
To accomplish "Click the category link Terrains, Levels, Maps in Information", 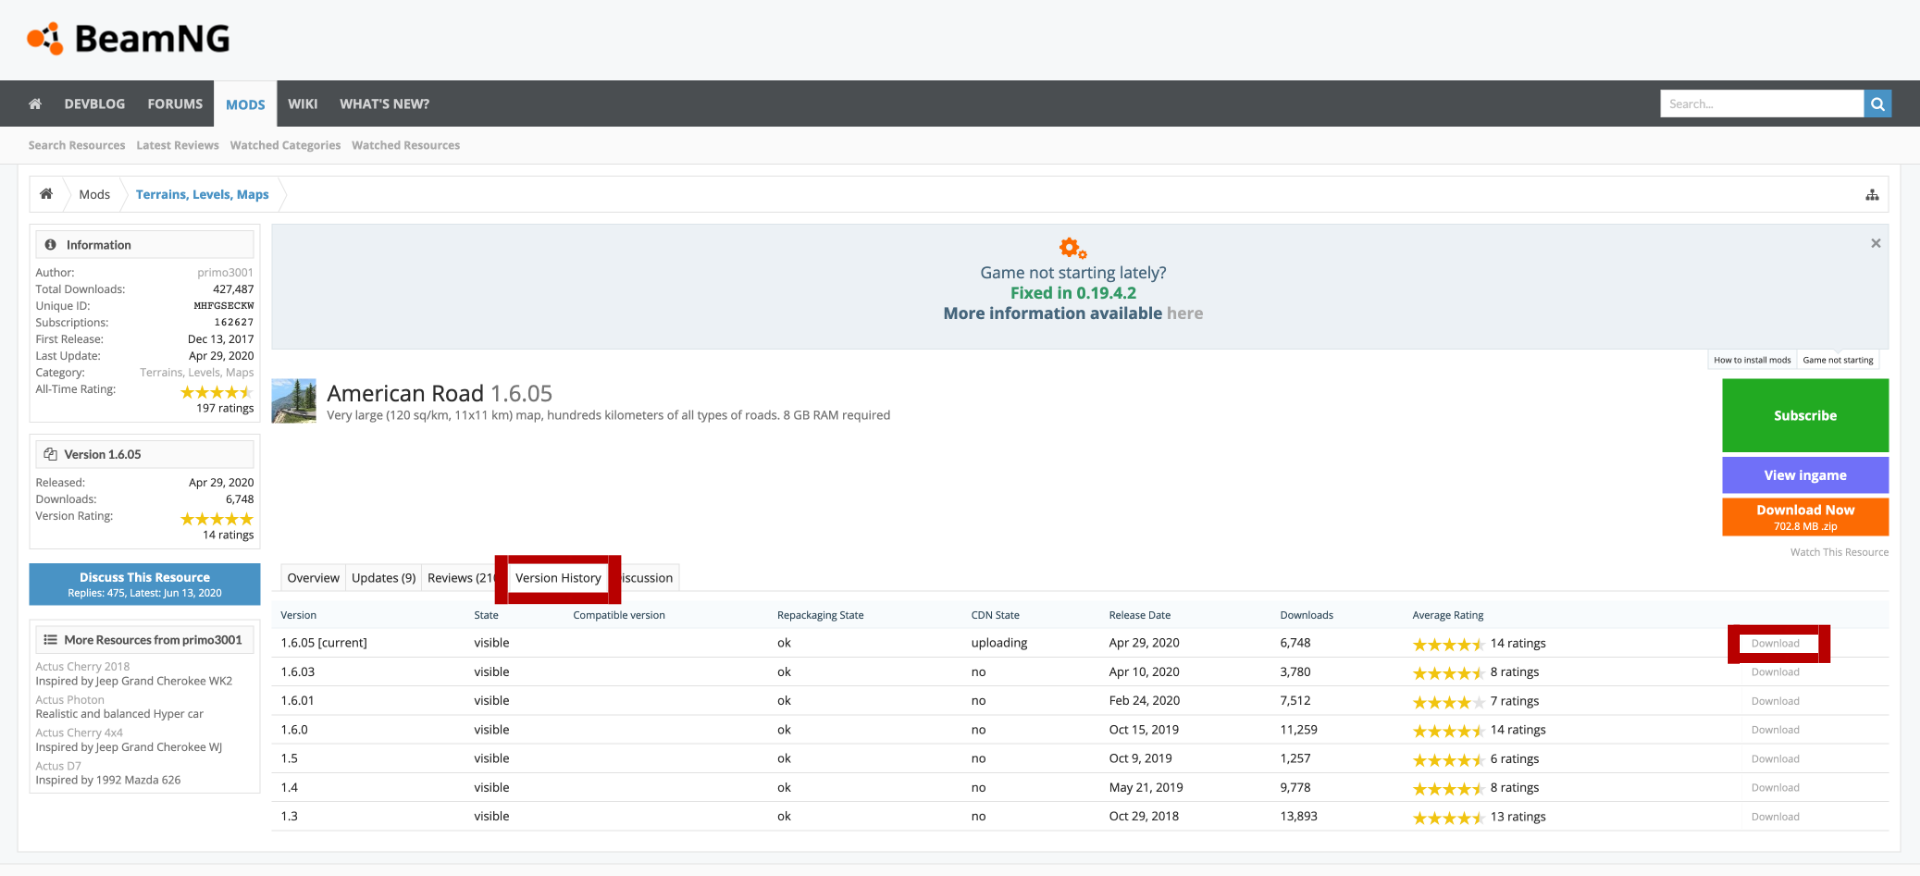I will point(197,372).
